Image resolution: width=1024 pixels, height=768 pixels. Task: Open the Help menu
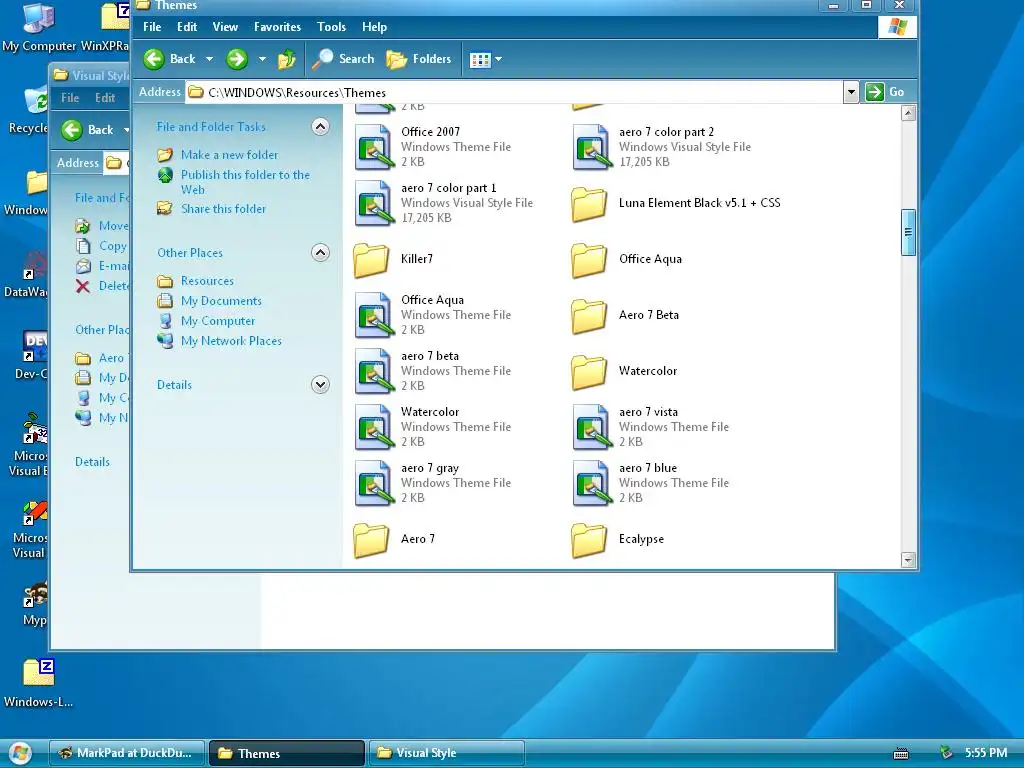click(375, 27)
